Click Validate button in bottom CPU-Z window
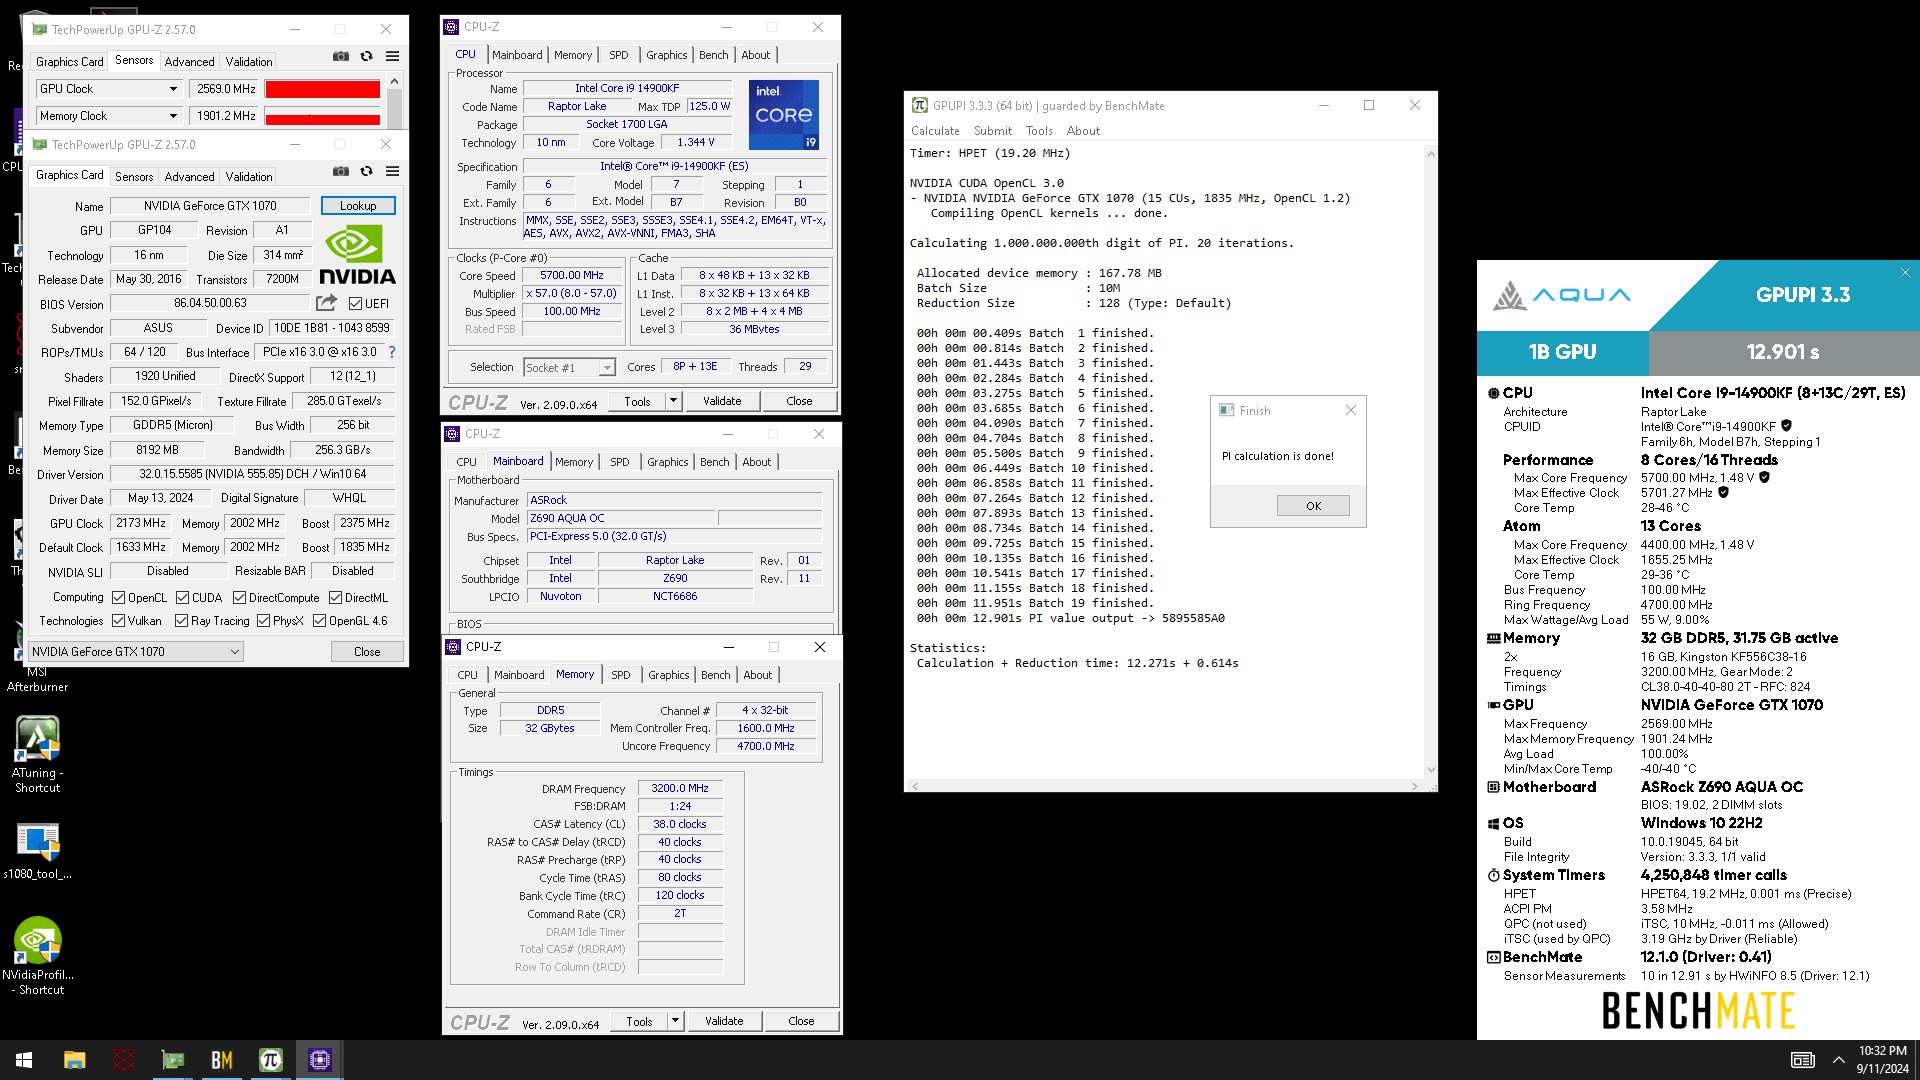The width and height of the screenshot is (1920, 1080). (x=724, y=1021)
